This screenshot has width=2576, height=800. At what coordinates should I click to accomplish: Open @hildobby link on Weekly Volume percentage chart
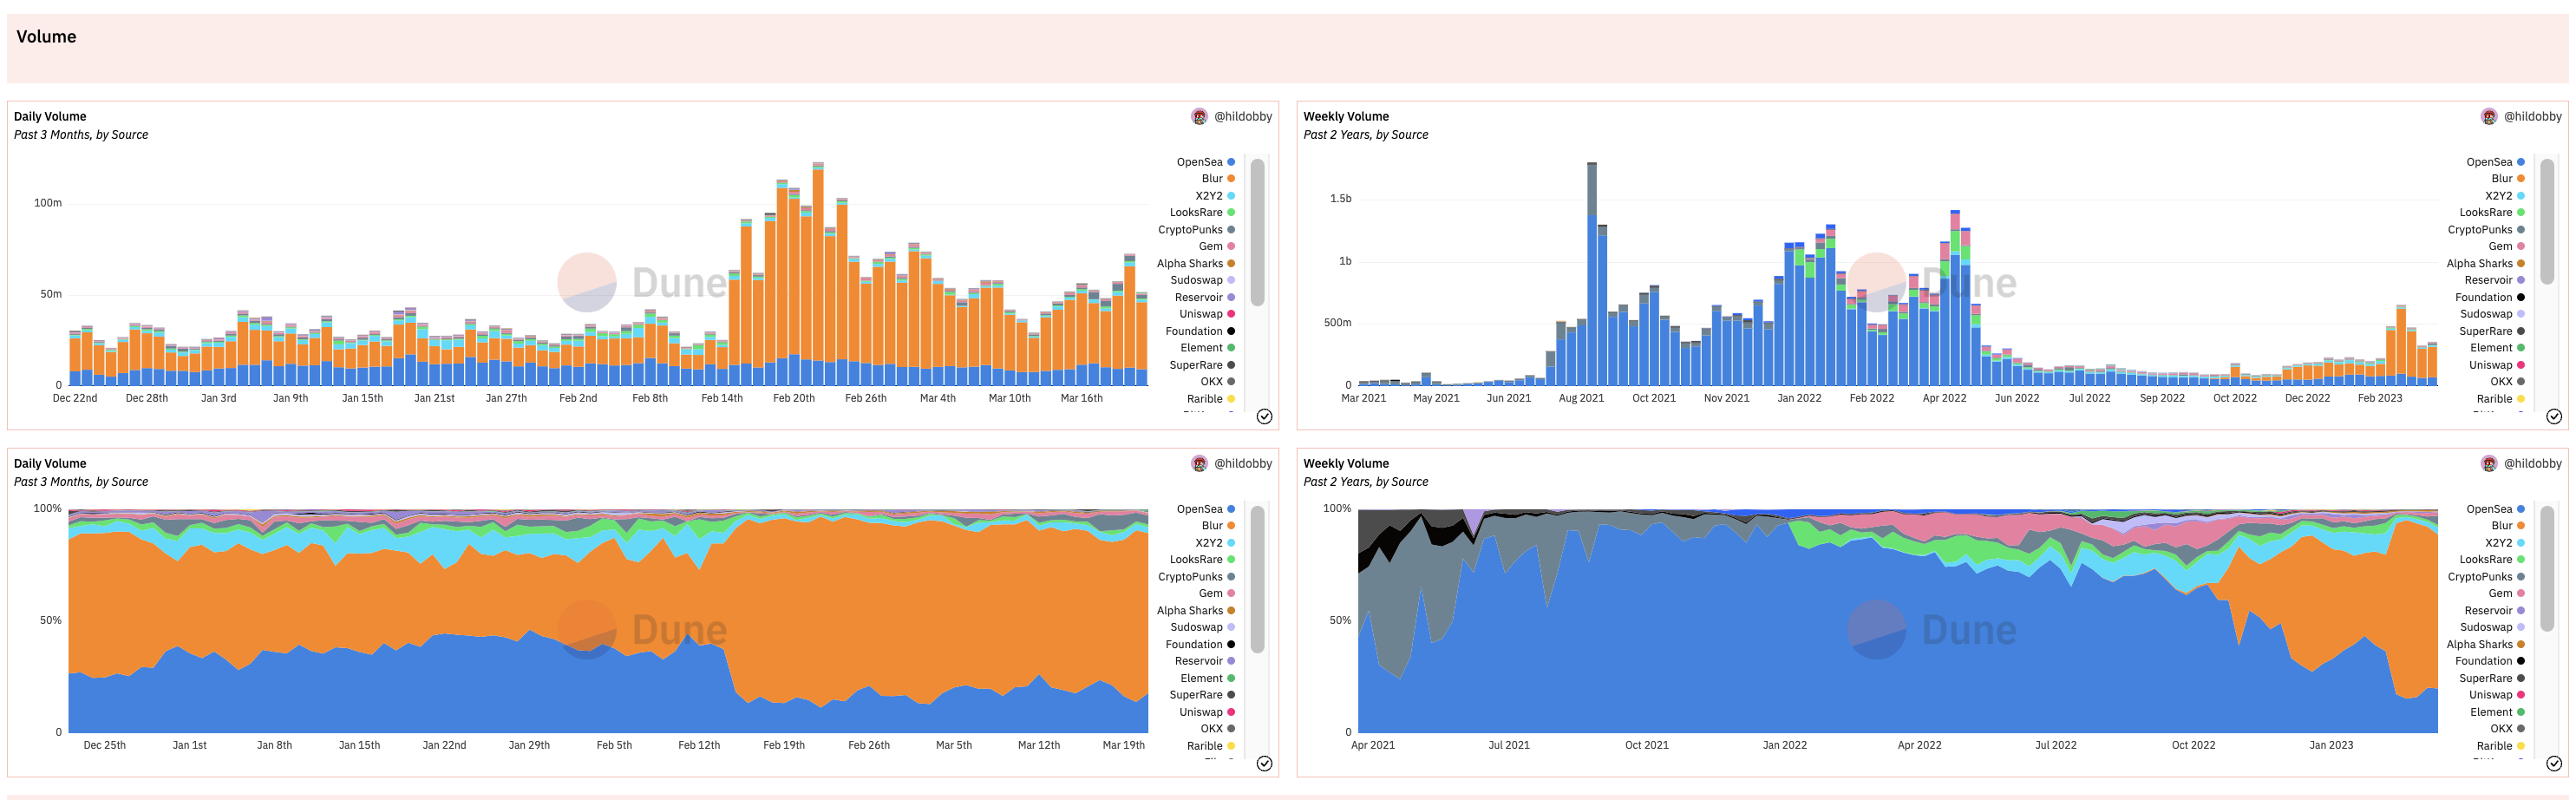2532,464
